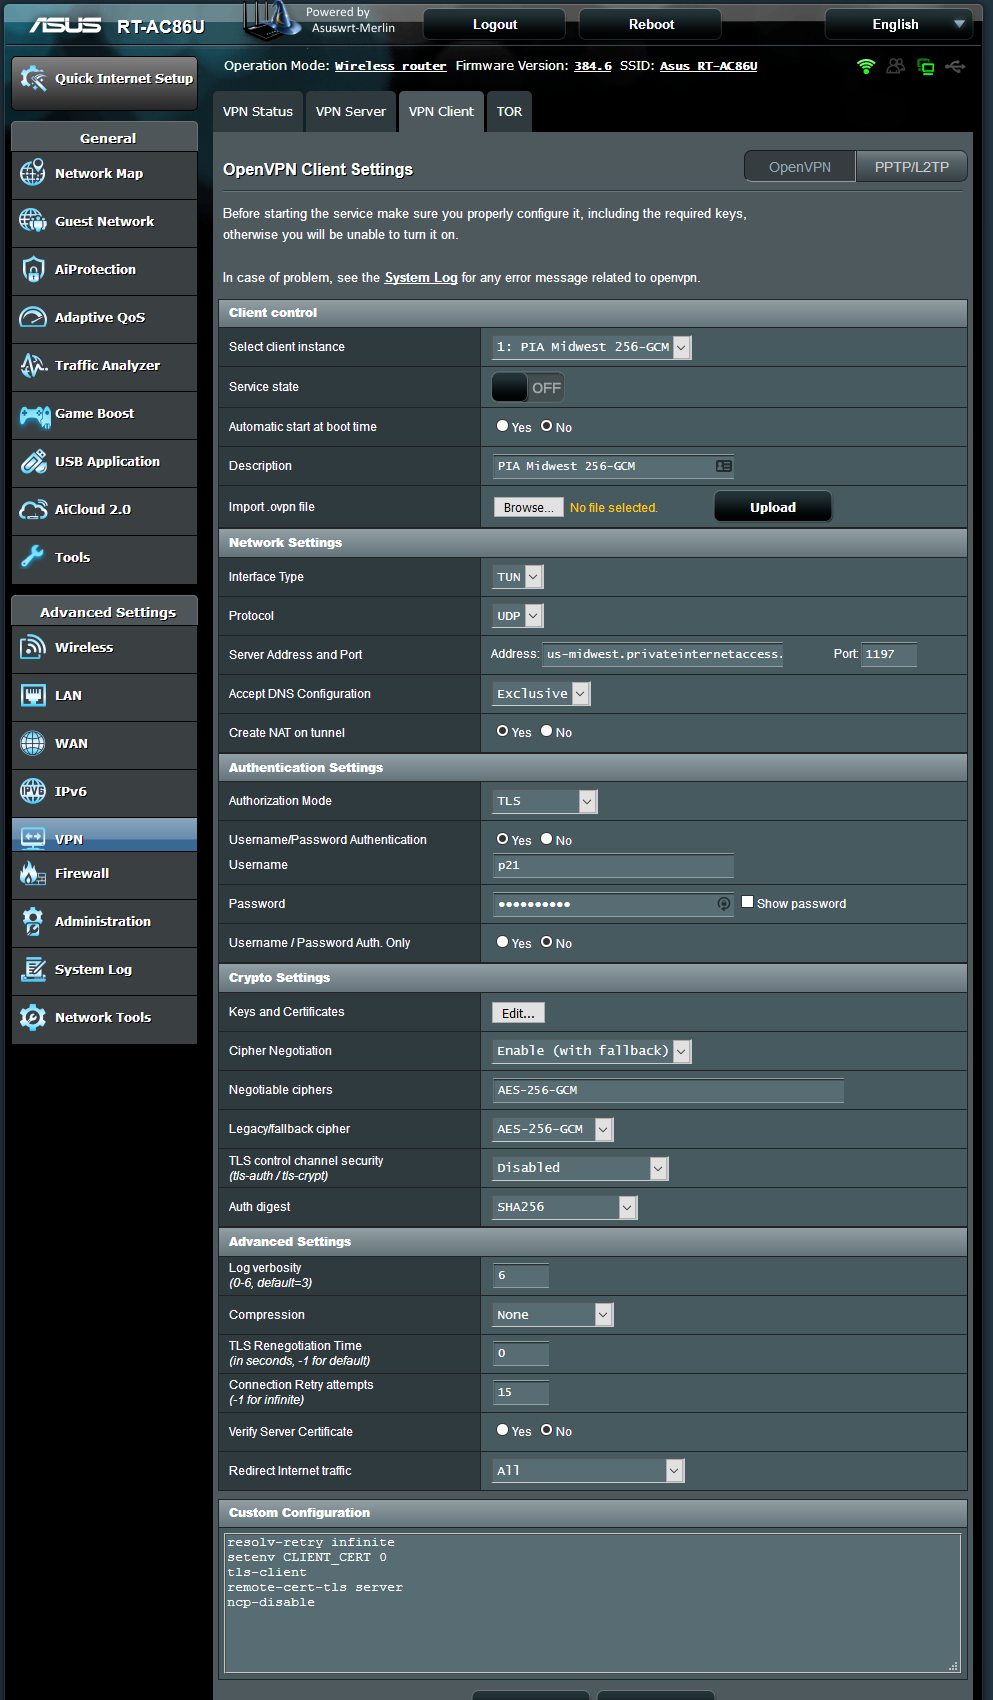The height and width of the screenshot is (1700, 993).
Task: Click the Custom Configuration text area
Action: tap(592, 1603)
